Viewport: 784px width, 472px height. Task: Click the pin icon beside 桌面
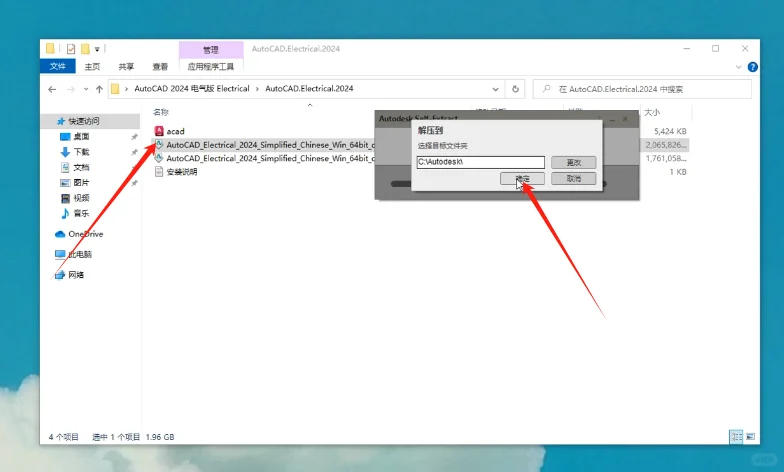pyautogui.click(x=134, y=137)
